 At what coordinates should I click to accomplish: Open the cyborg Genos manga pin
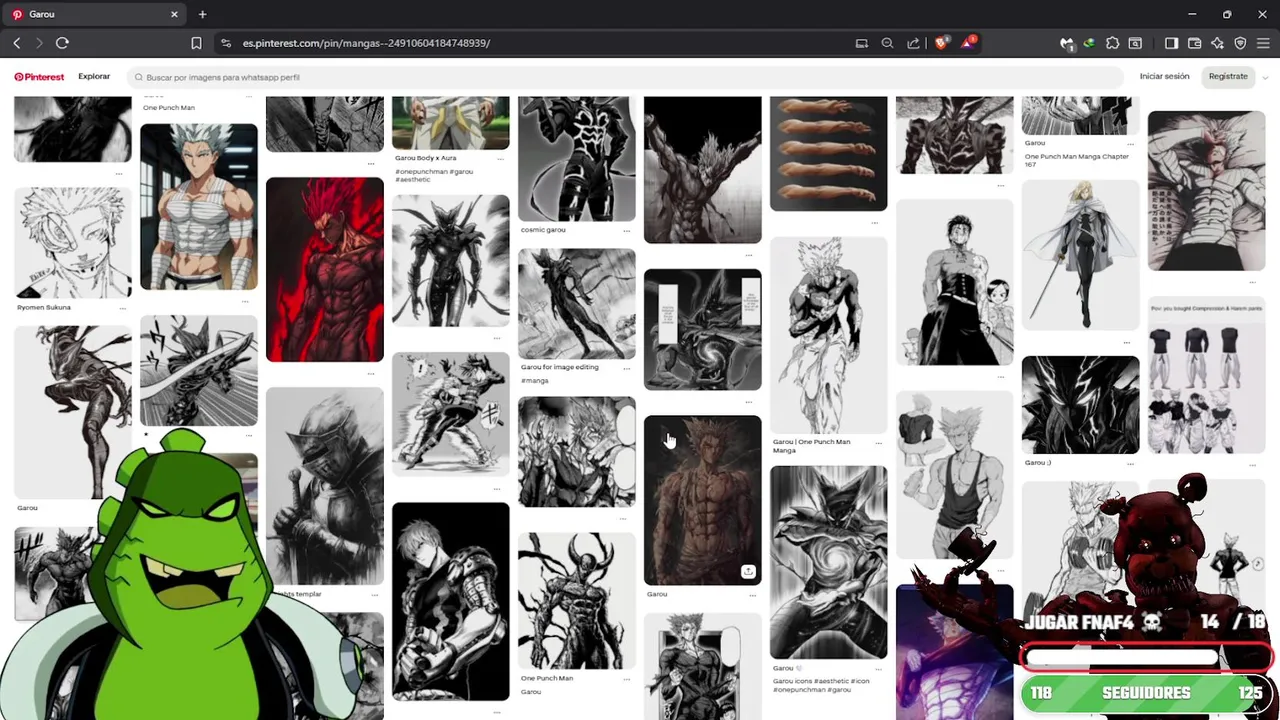(450, 601)
